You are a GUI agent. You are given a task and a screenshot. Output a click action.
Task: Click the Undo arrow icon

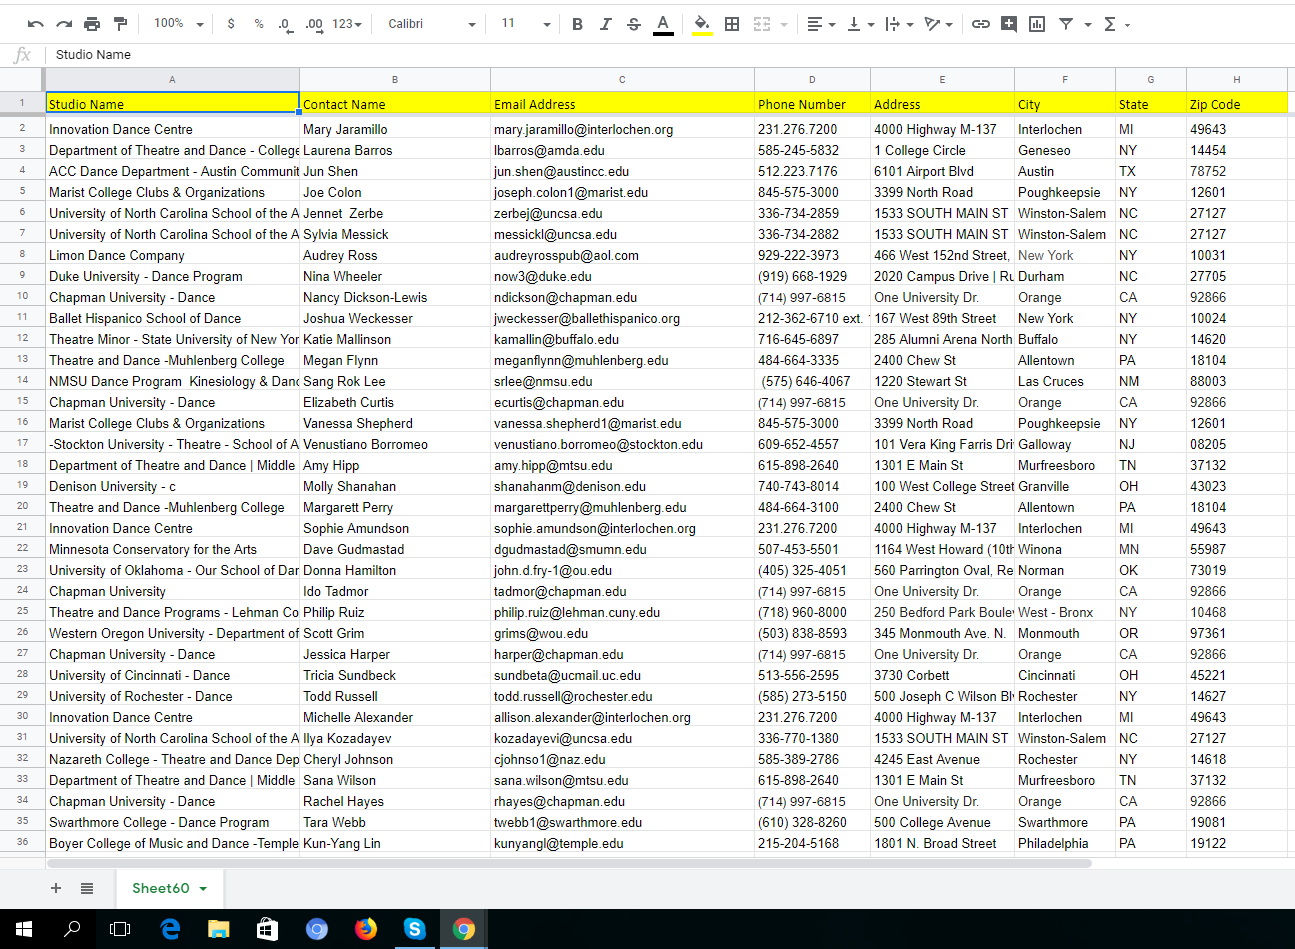tap(36, 24)
